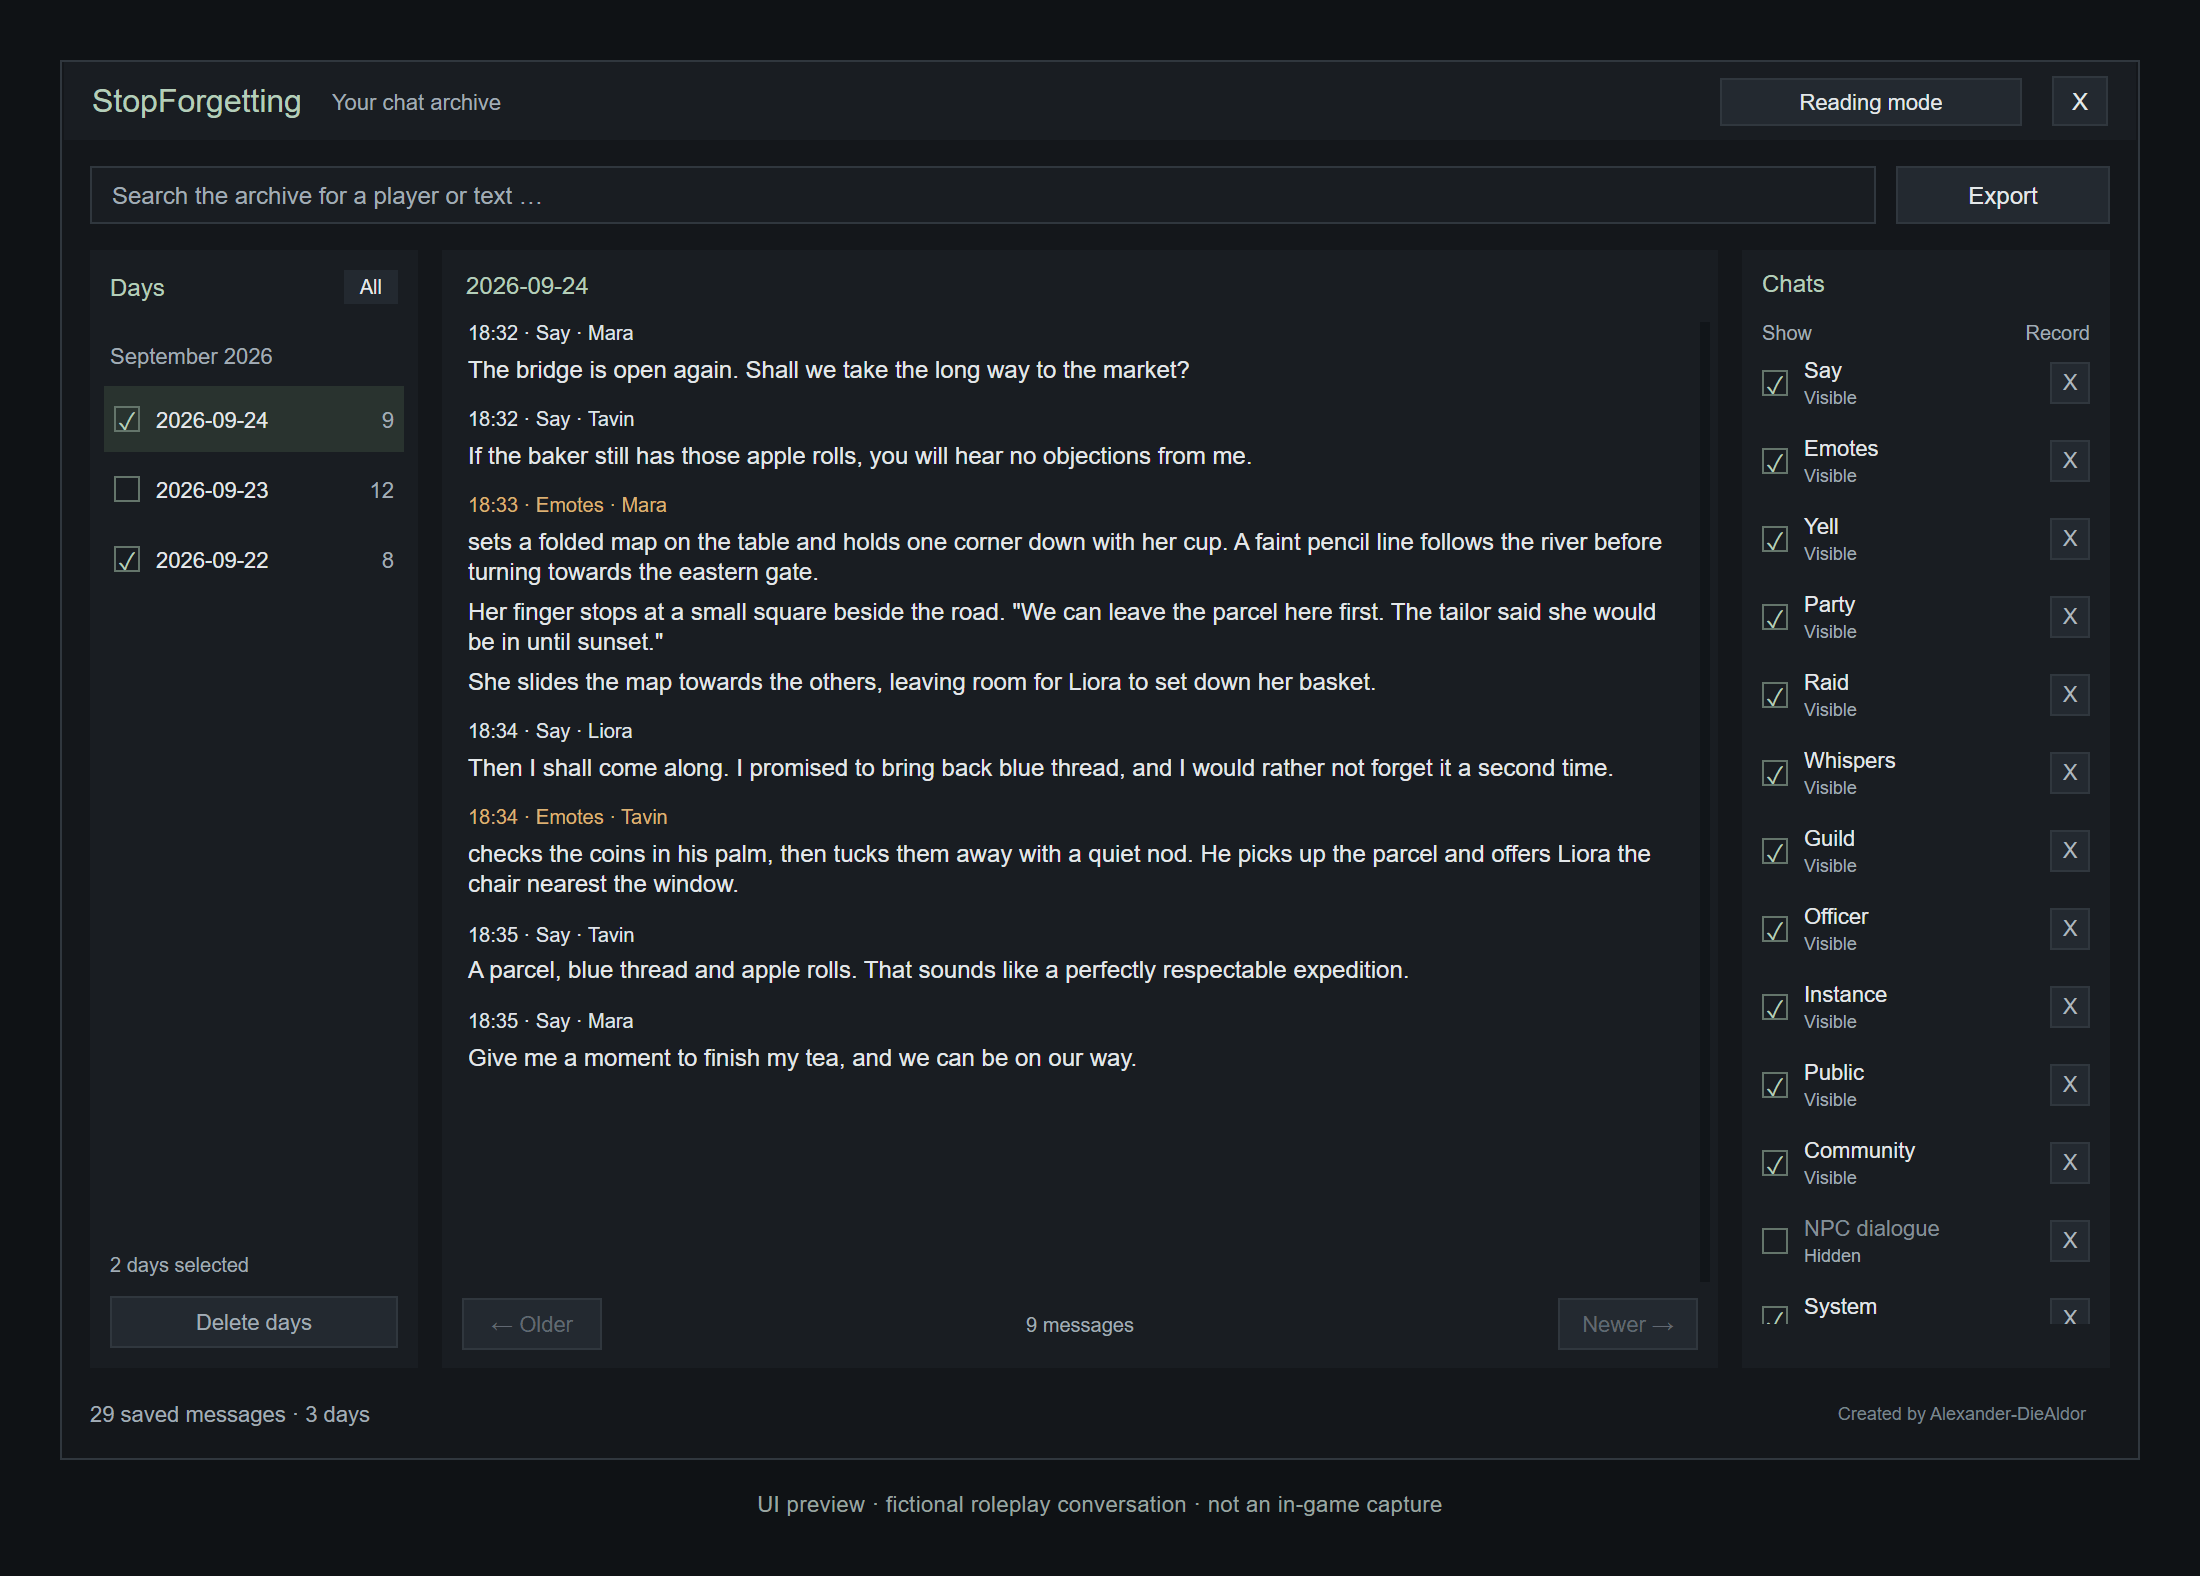Select All days in the Days panel
This screenshot has width=2200, height=1576.
pyautogui.click(x=370, y=287)
